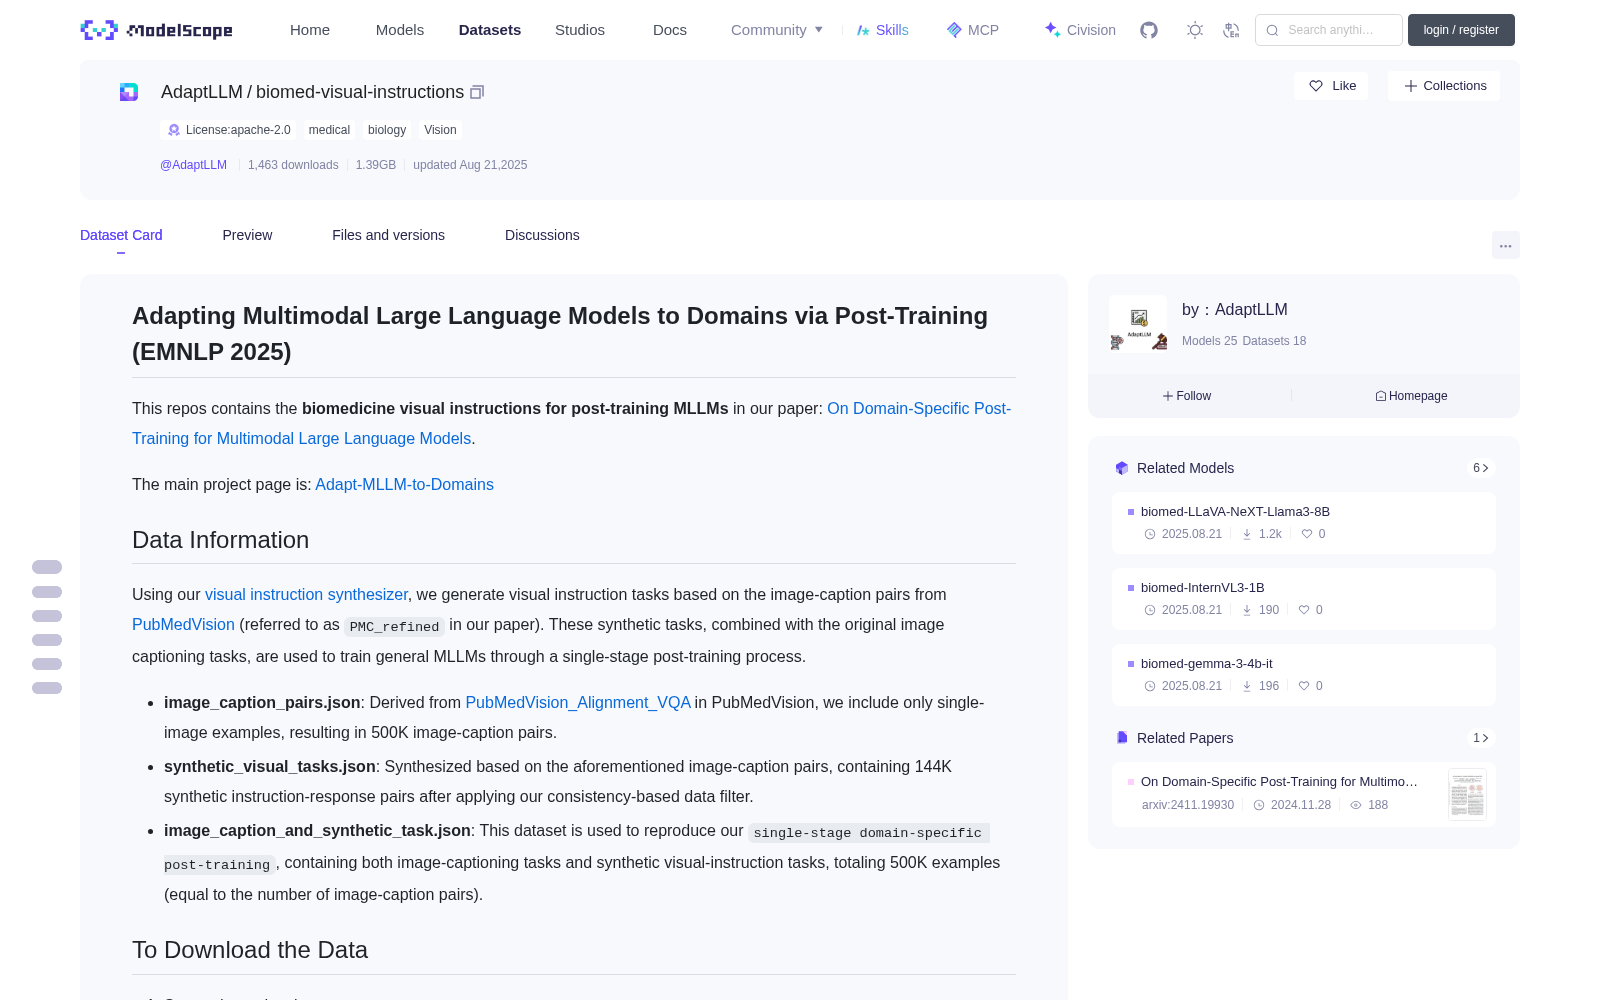
Task: Click the AdaptLLM dataset avatar icon
Action: coord(129,92)
